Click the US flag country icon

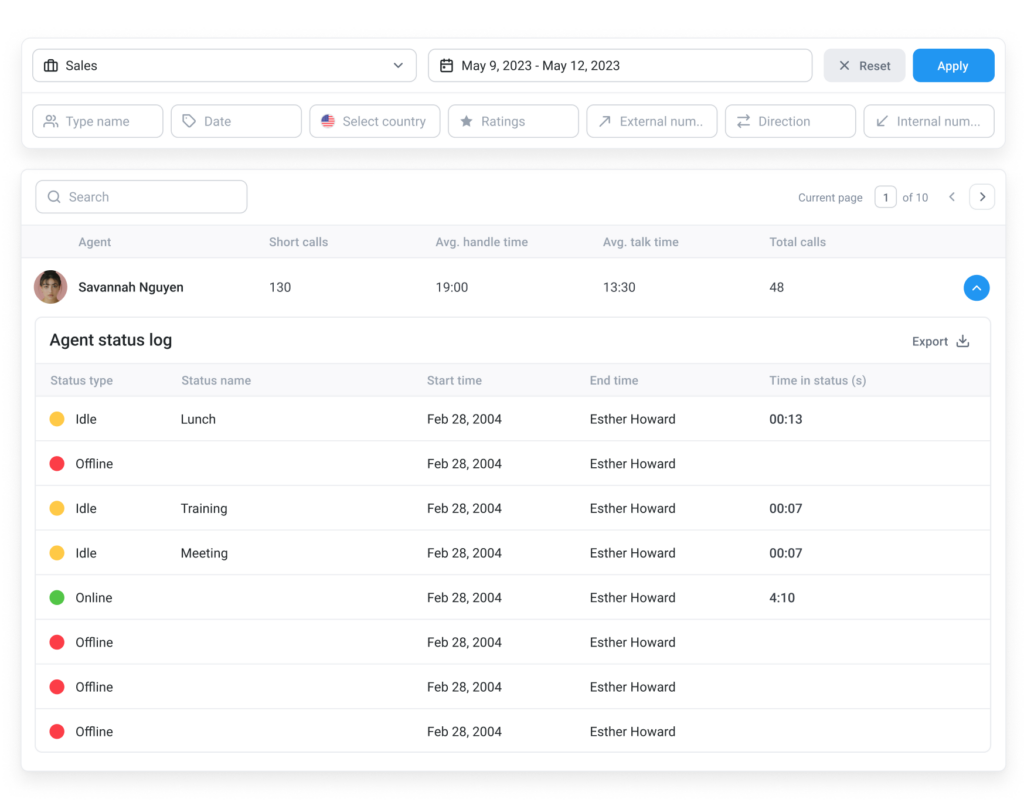[x=328, y=121]
